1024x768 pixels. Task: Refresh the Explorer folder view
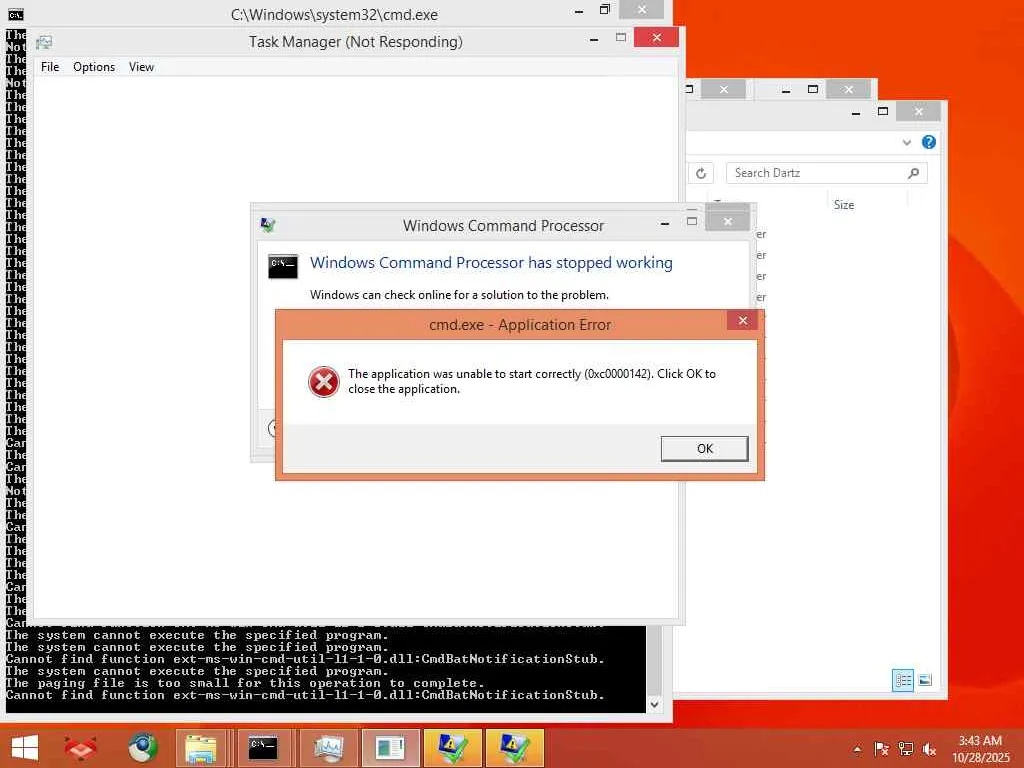coord(701,173)
